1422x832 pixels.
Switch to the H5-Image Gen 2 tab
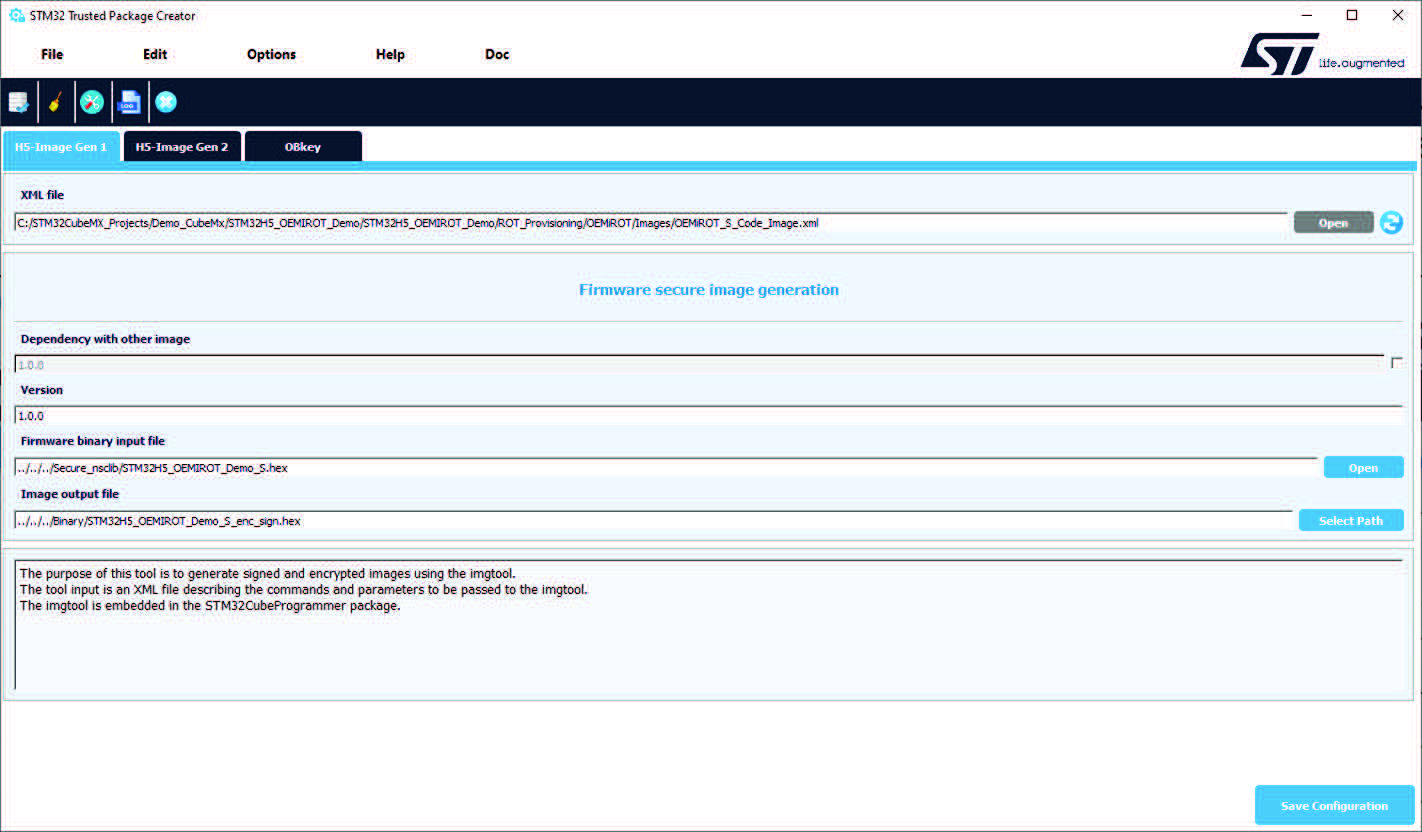pos(182,146)
